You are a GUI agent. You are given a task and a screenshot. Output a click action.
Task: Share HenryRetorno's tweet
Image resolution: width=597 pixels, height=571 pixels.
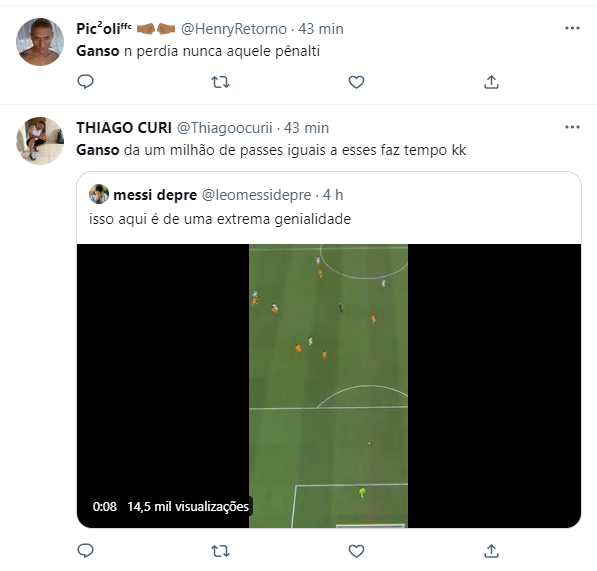coord(491,82)
